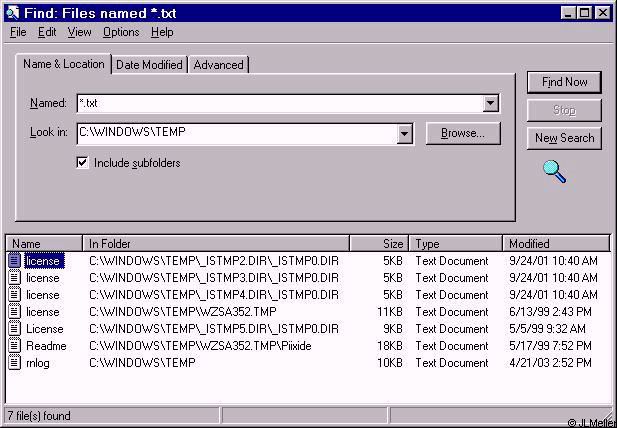Image resolution: width=617 pixels, height=428 pixels.
Task: Sort results by the Size column header
Action: coord(379,244)
